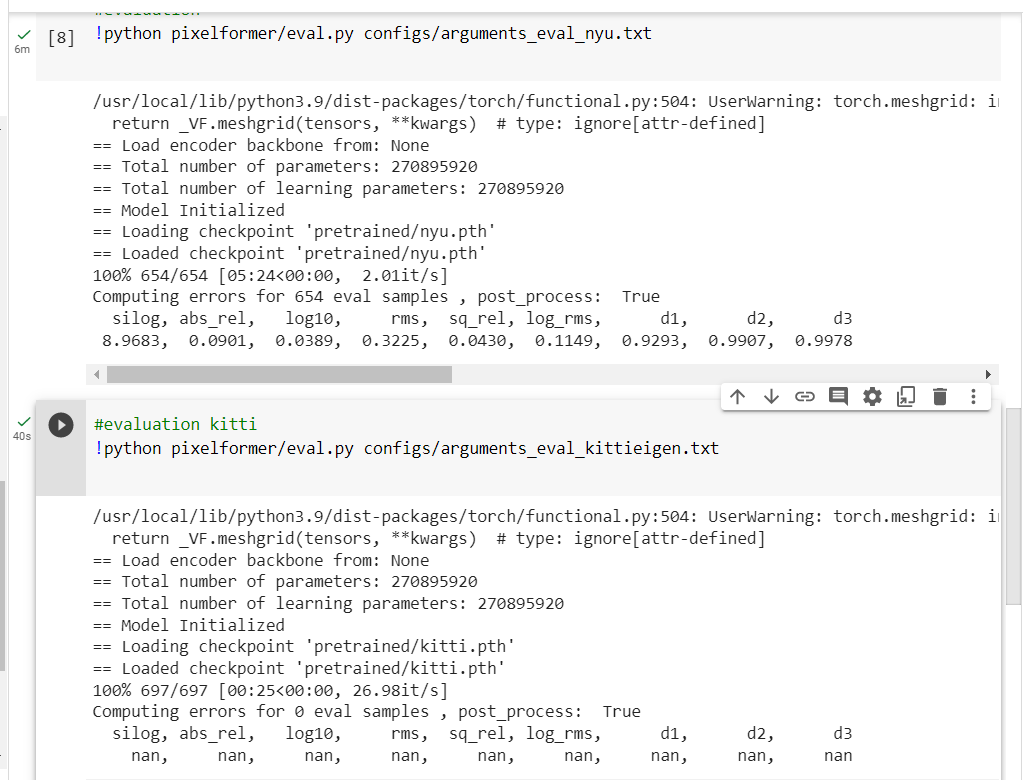Copy link to the kitti cell
Image resolution: width=1023 pixels, height=780 pixels.
tap(805, 396)
